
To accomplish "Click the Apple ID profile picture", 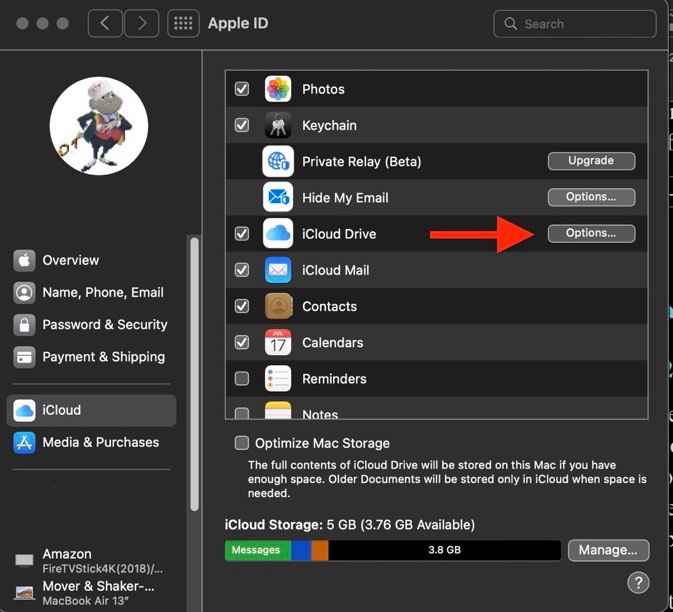I will coord(99,126).
